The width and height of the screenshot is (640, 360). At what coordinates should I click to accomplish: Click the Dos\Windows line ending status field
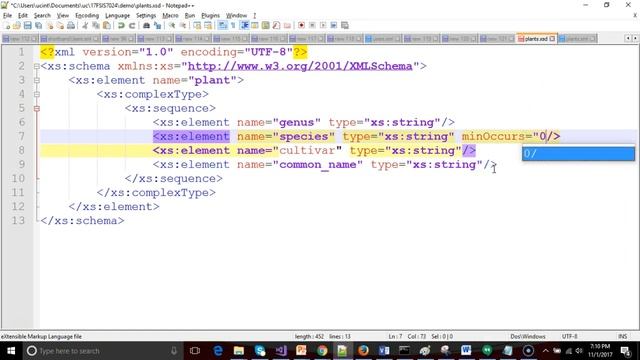pyautogui.click(x=527, y=336)
